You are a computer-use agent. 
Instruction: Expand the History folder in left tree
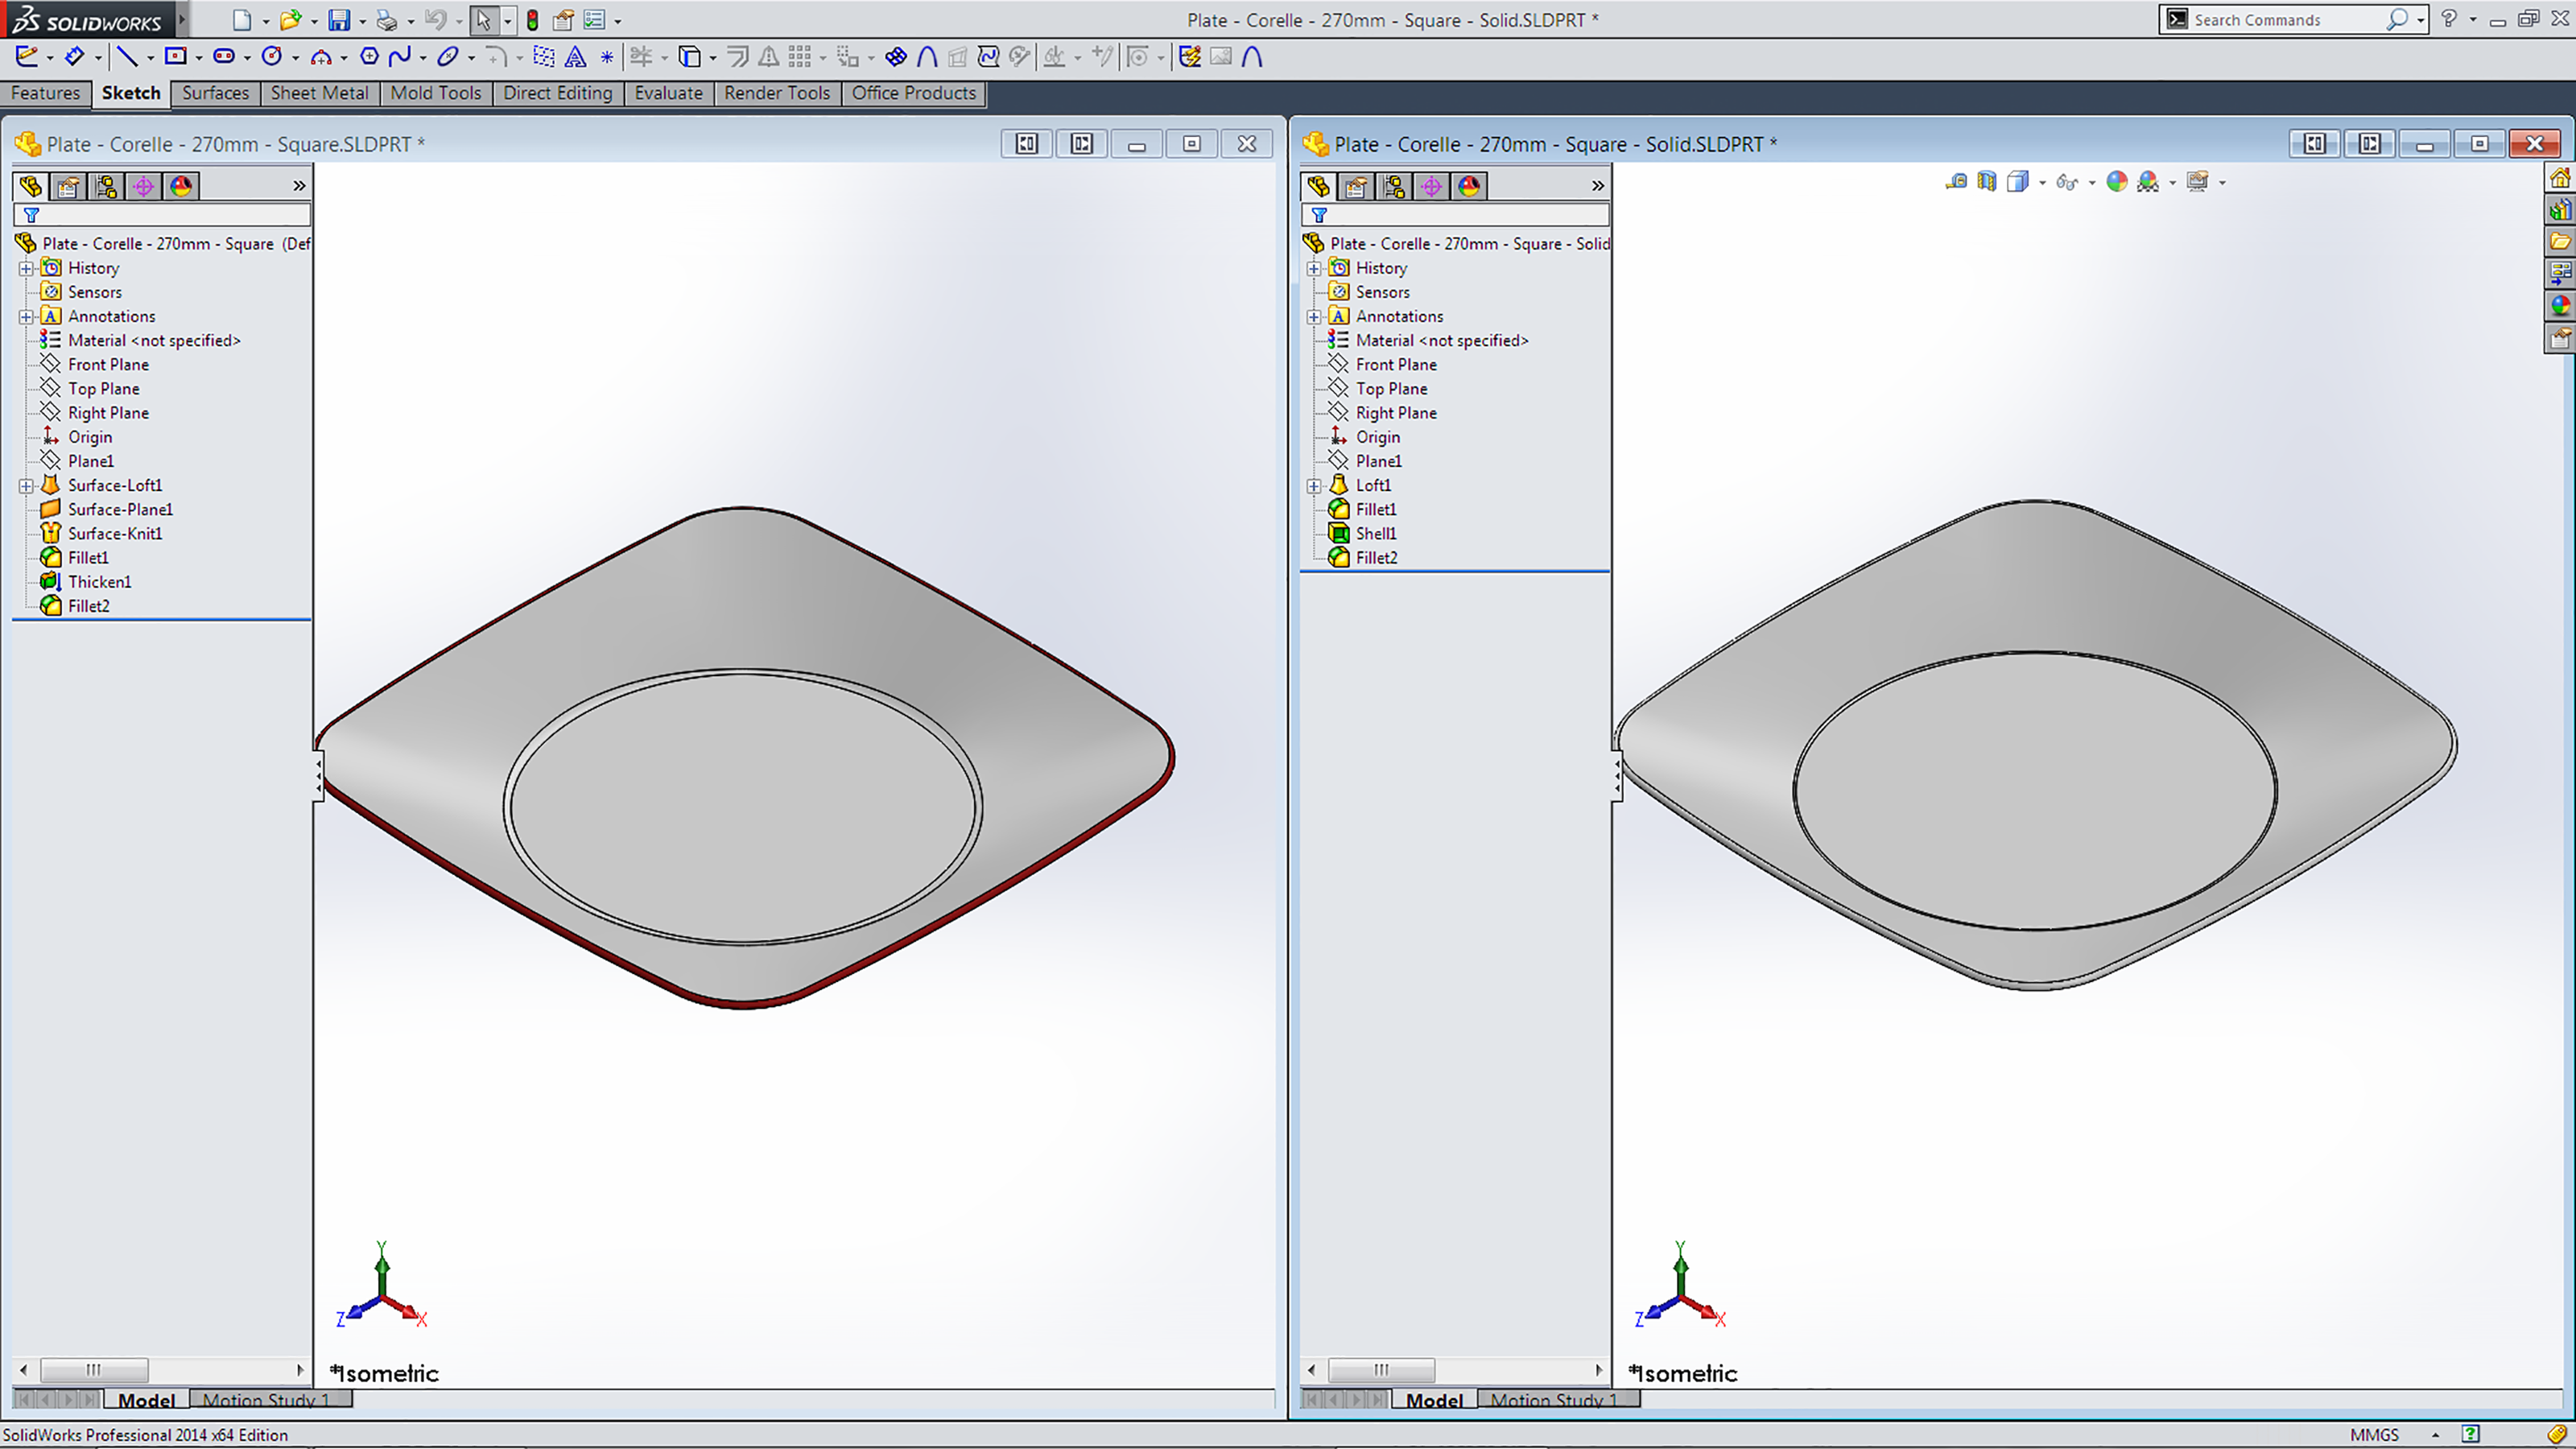pos(26,268)
